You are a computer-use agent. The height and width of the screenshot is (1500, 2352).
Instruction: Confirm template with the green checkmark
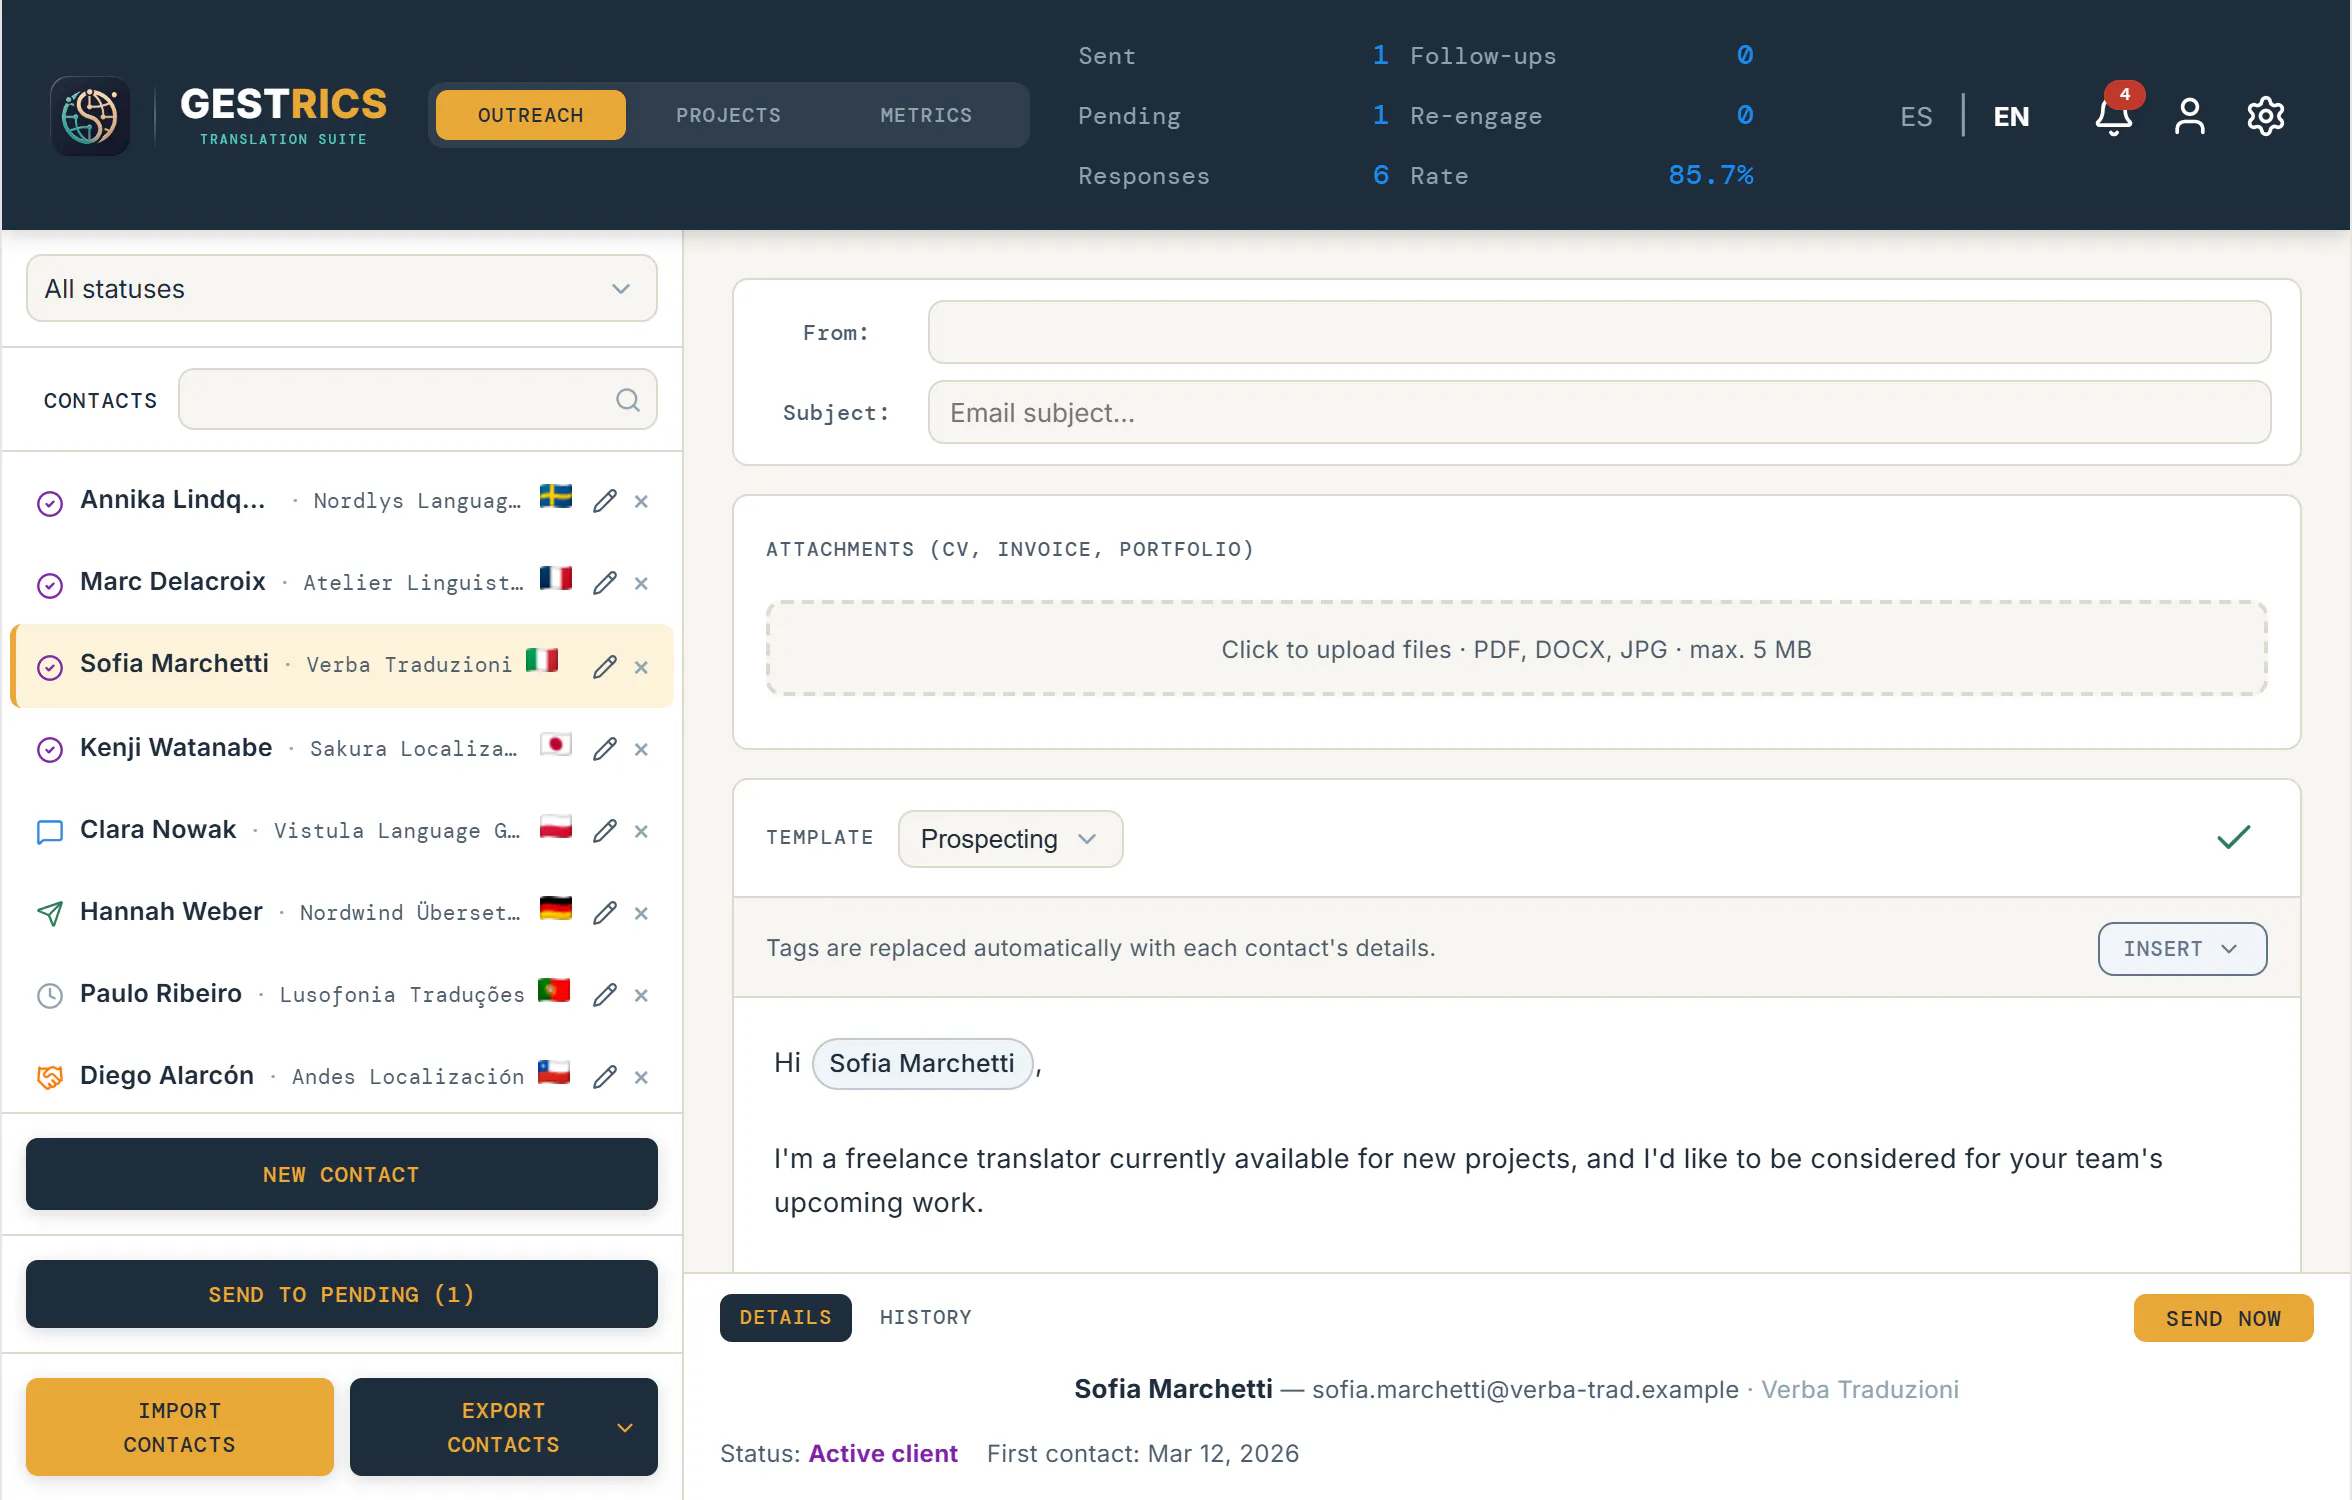click(x=2233, y=838)
